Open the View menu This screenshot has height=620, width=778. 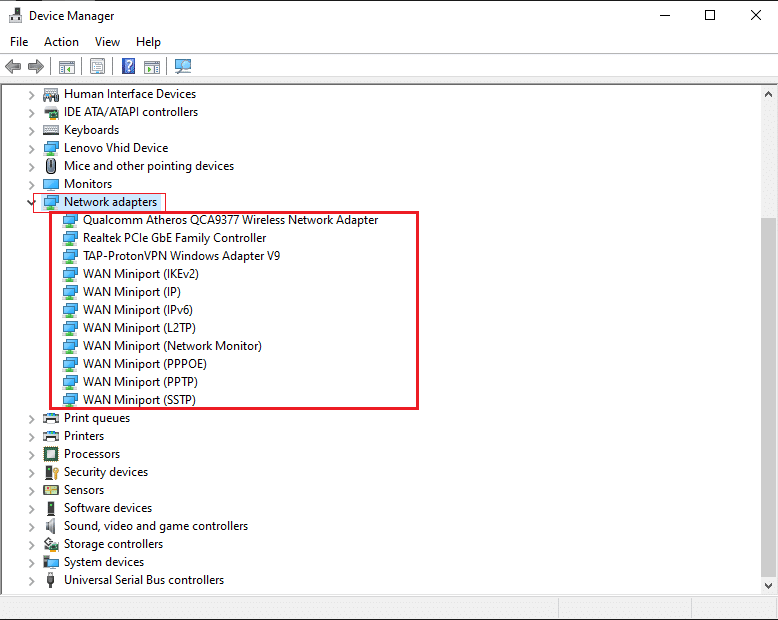[x=107, y=42]
